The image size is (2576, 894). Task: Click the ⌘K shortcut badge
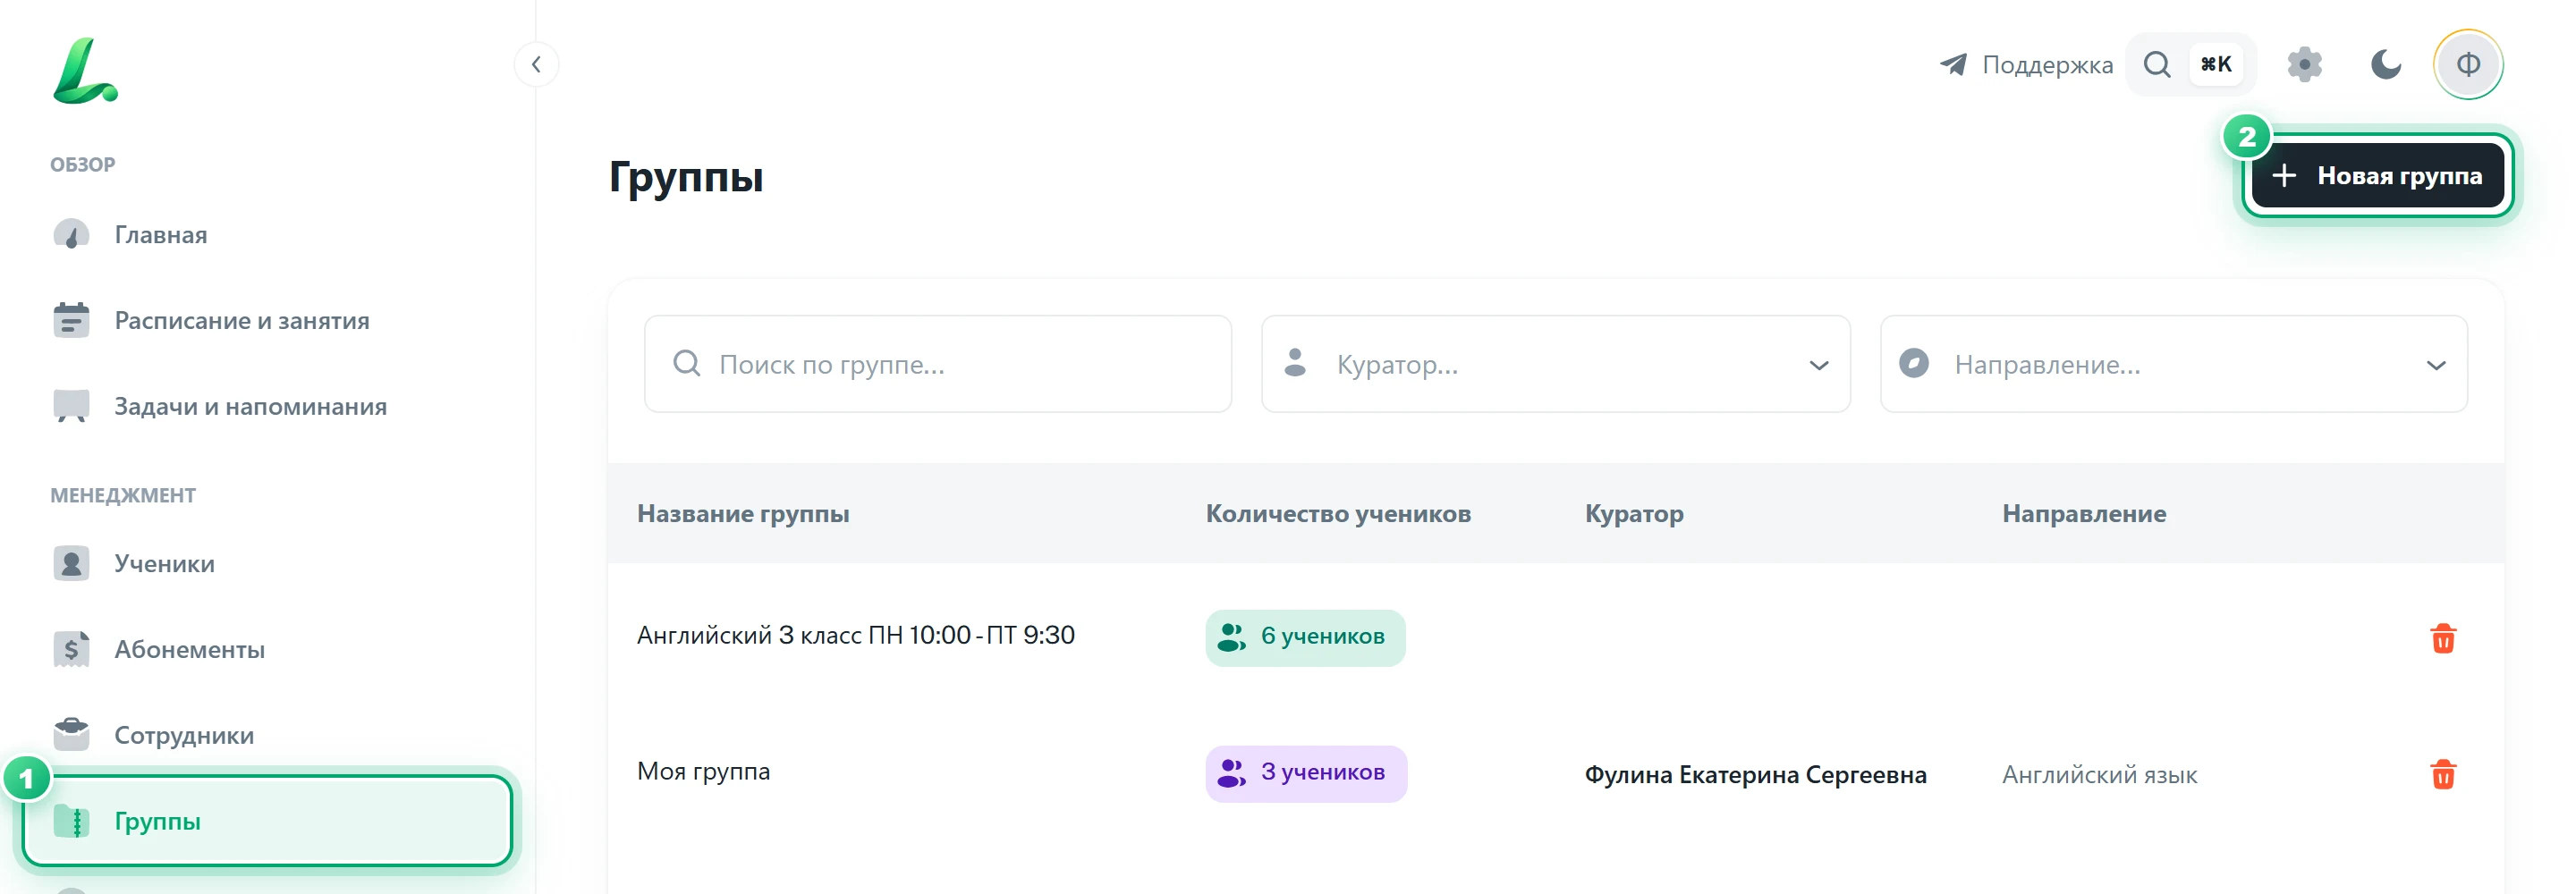click(x=2216, y=65)
